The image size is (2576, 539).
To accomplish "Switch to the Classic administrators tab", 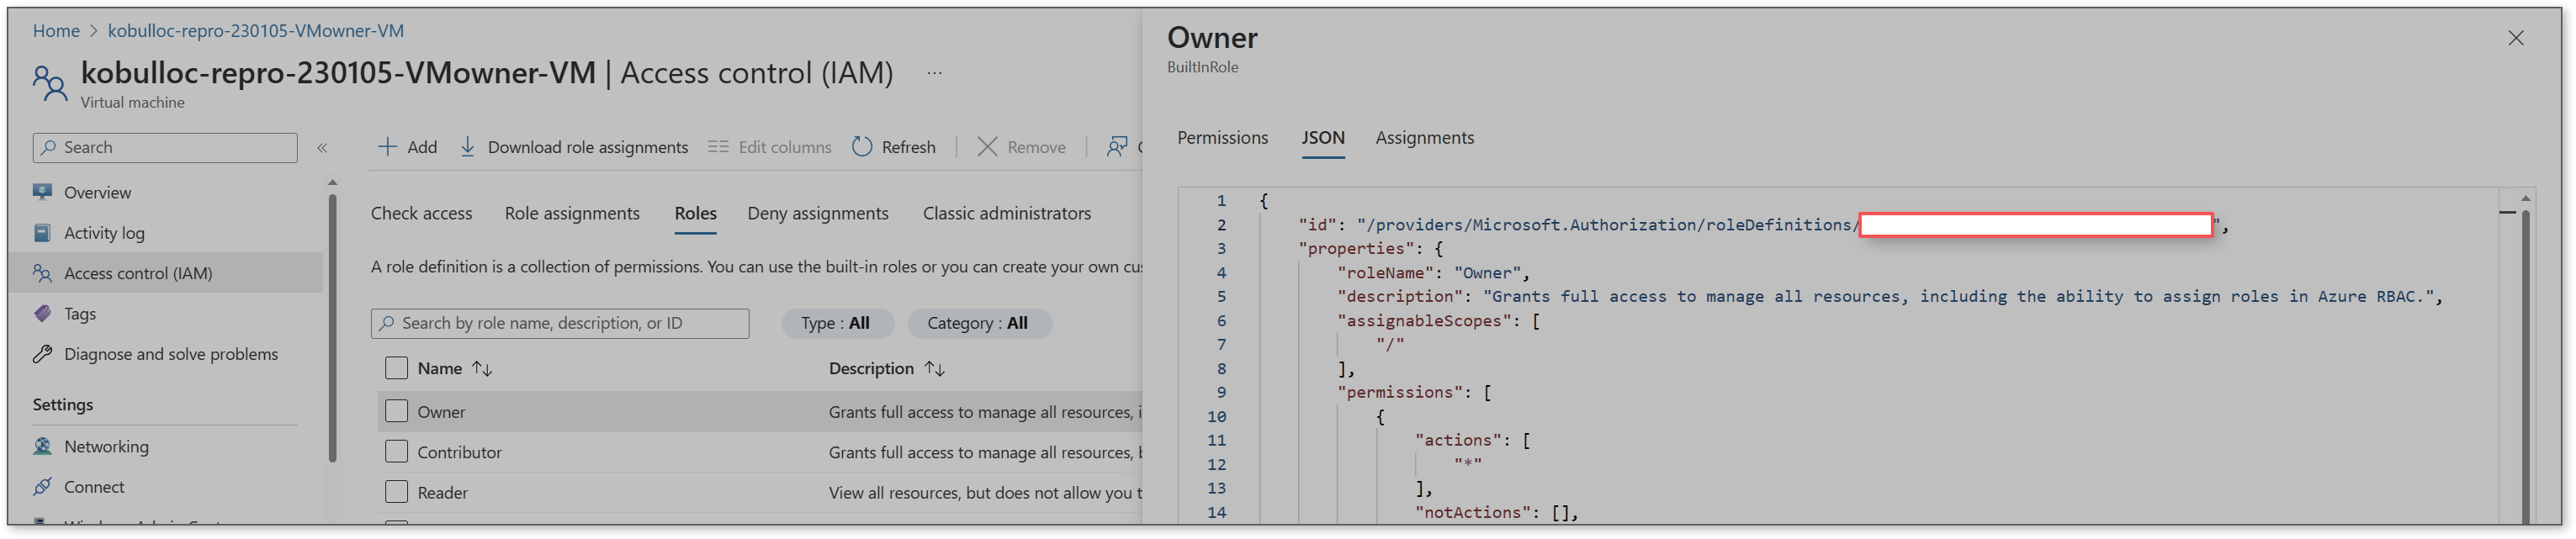I will (1007, 214).
